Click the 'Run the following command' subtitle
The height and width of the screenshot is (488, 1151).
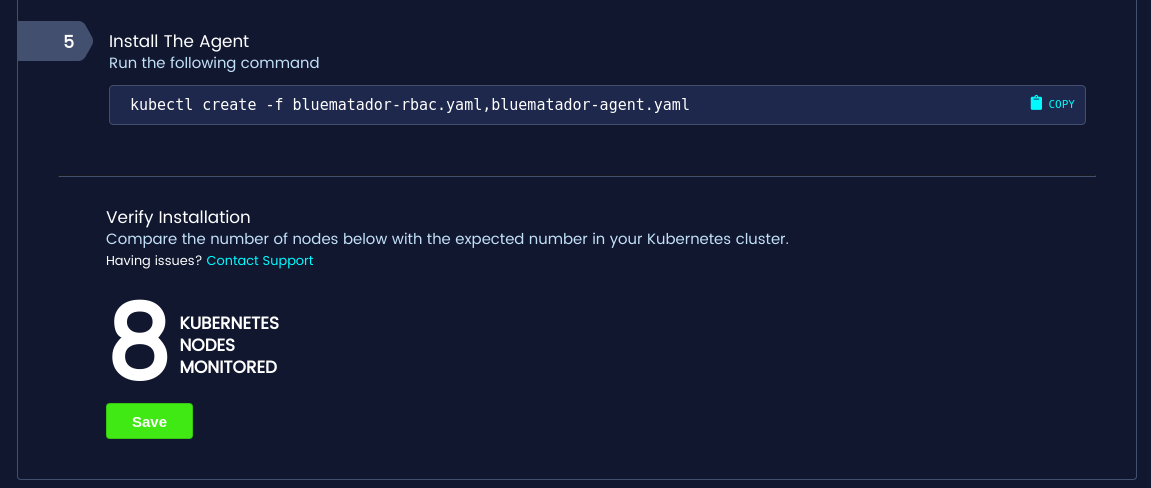pos(214,63)
